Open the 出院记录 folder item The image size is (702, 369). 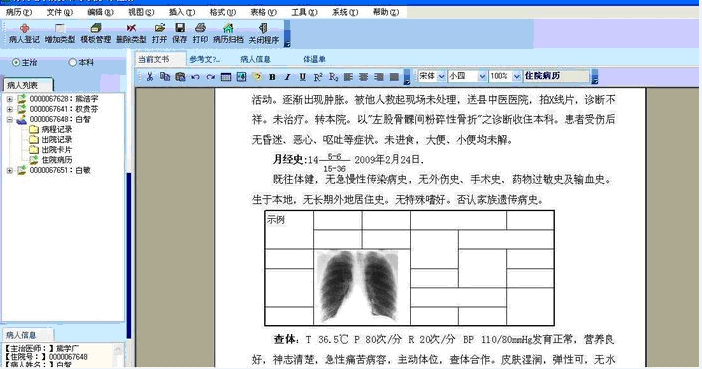(x=51, y=139)
